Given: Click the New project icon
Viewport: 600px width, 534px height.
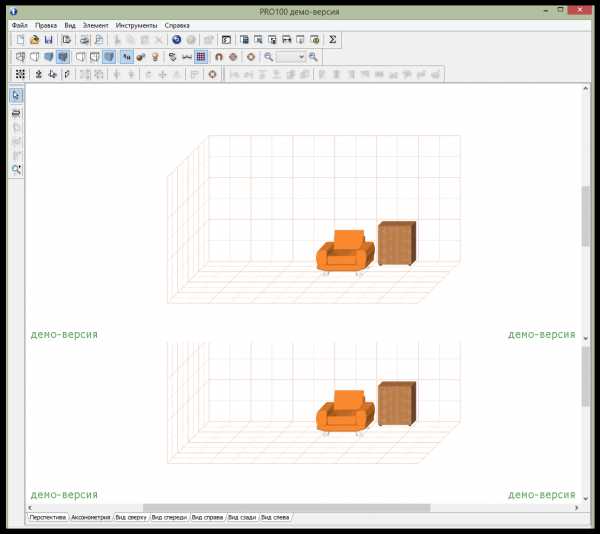Looking at the screenshot, I should tap(20, 40).
